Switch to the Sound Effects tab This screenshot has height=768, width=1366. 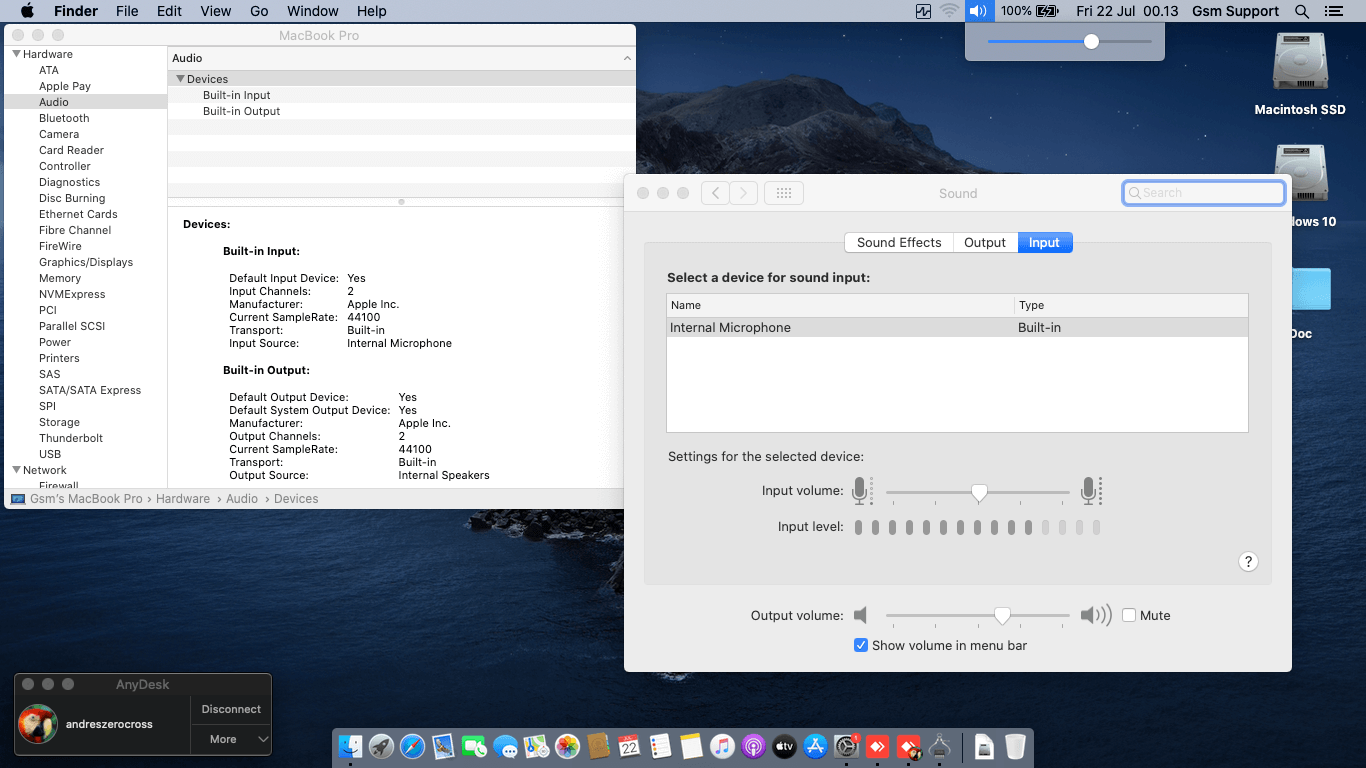[x=898, y=243]
